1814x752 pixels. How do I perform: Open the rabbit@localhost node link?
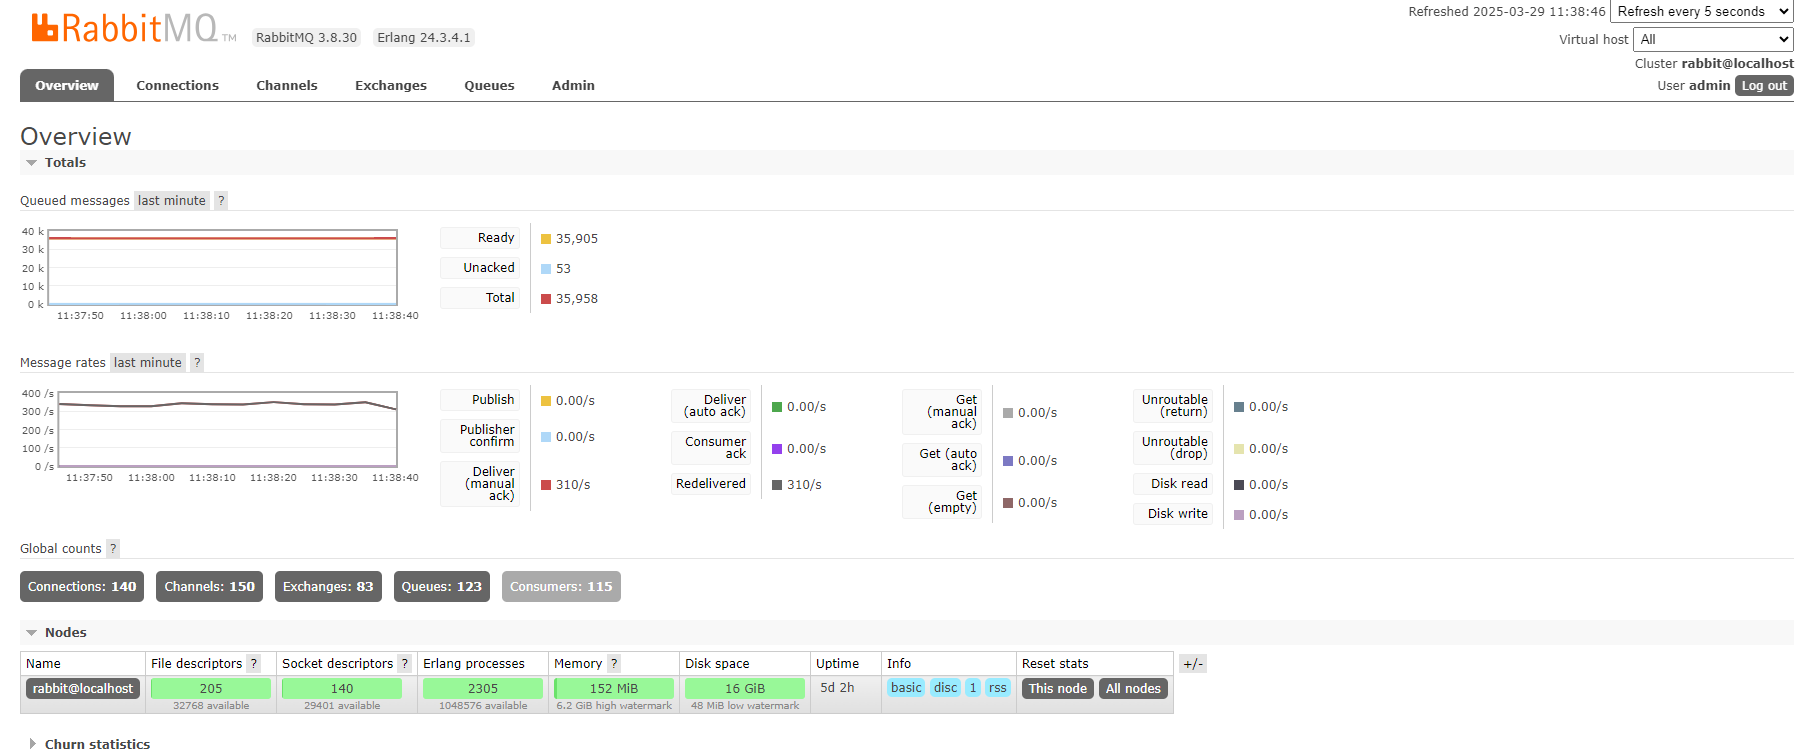83,688
